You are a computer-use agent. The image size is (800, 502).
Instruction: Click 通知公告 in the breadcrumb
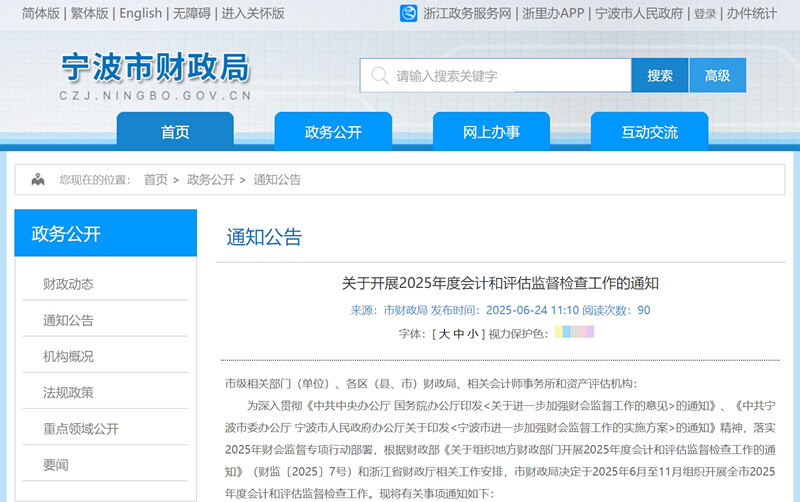277,180
